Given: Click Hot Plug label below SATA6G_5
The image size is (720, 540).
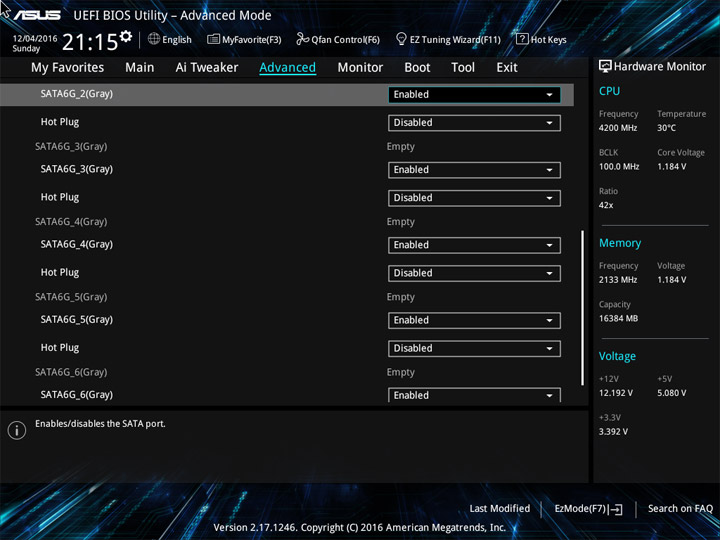Looking at the screenshot, I should point(60,348).
